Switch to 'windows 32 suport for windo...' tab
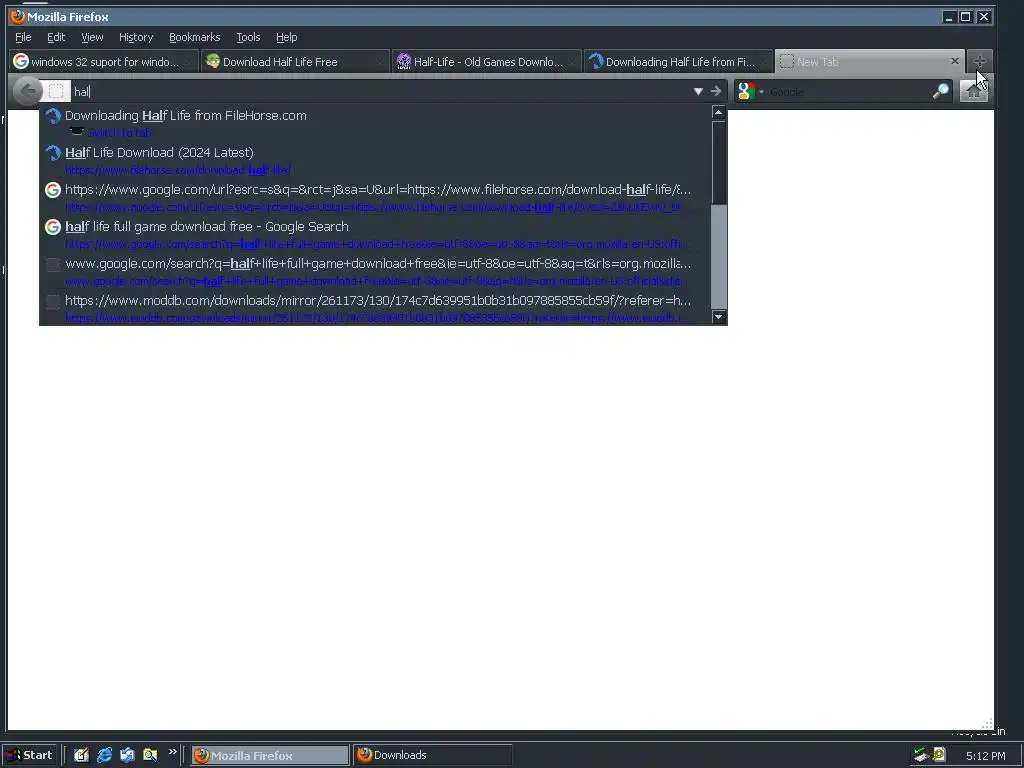This screenshot has height=768, width=1024. pyautogui.click(x=104, y=61)
